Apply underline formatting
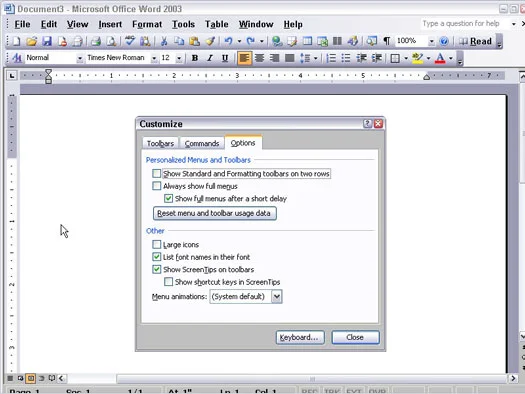This screenshot has width=525, height=394. pos(225,58)
